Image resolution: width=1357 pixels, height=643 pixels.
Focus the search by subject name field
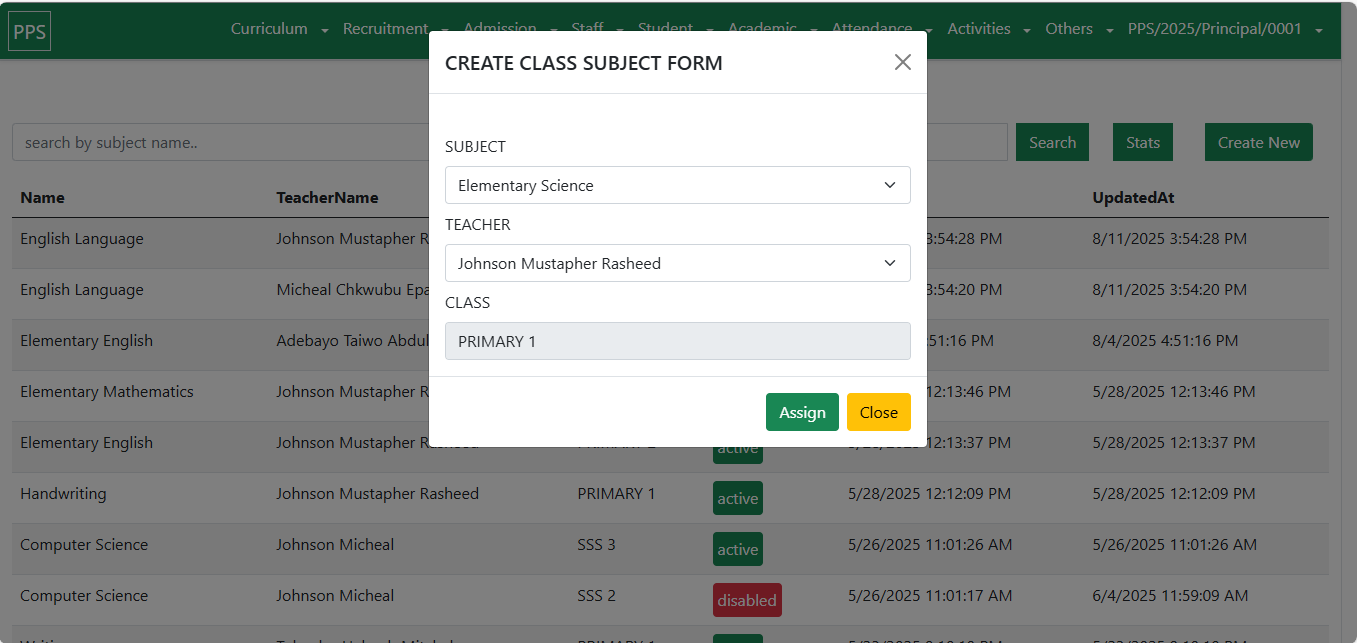click(x=220, y=142)
